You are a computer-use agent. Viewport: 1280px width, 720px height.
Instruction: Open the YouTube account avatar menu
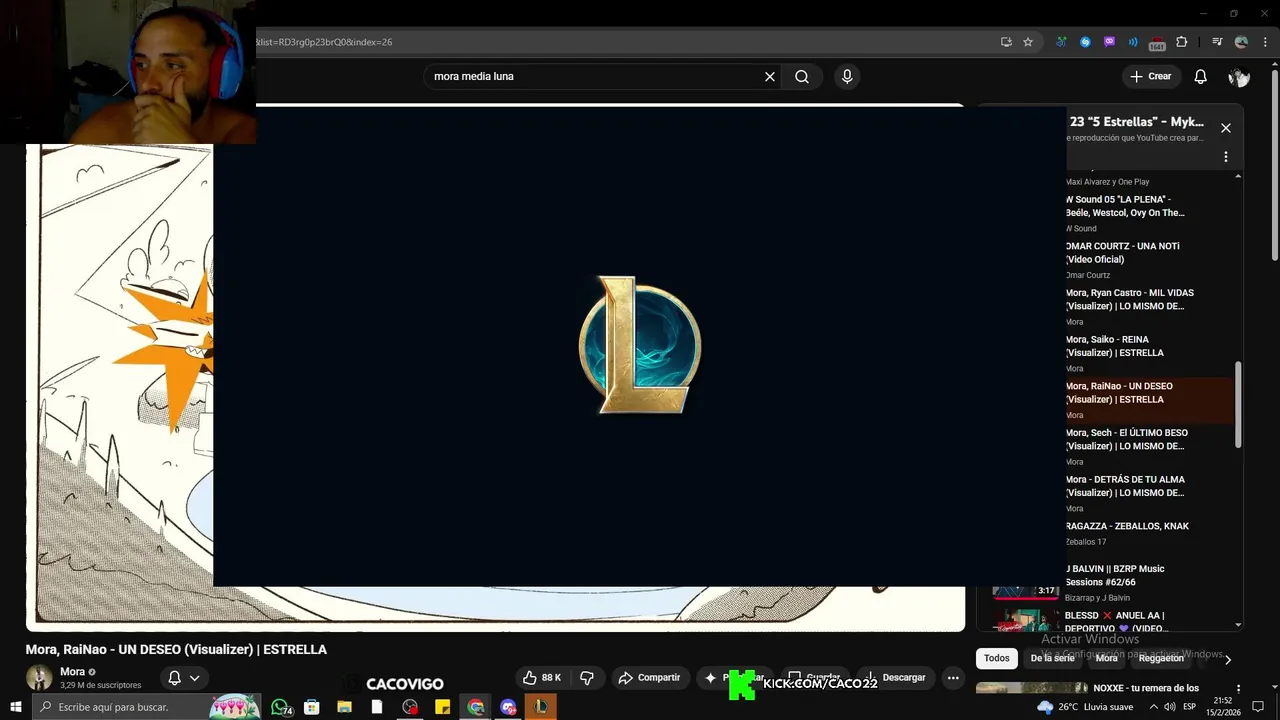tap(1239, 77)
